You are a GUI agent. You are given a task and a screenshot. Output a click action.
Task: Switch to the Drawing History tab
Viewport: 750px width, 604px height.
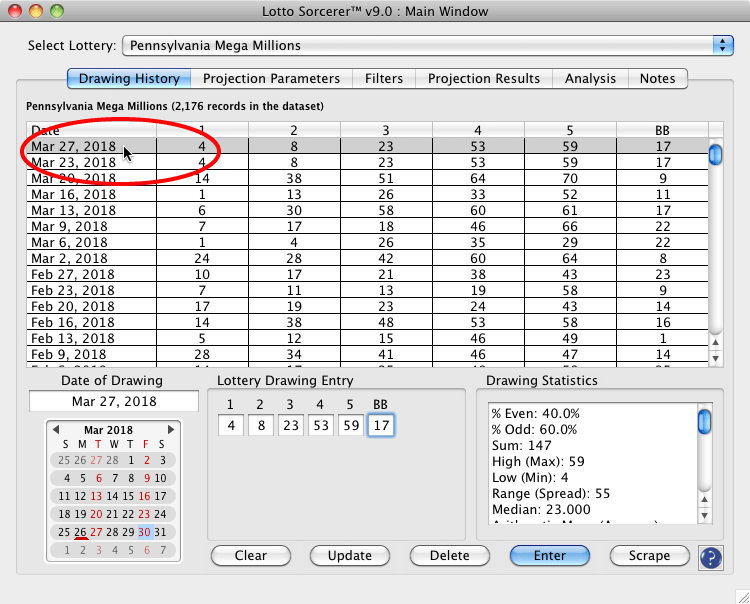tap(129, 78)
